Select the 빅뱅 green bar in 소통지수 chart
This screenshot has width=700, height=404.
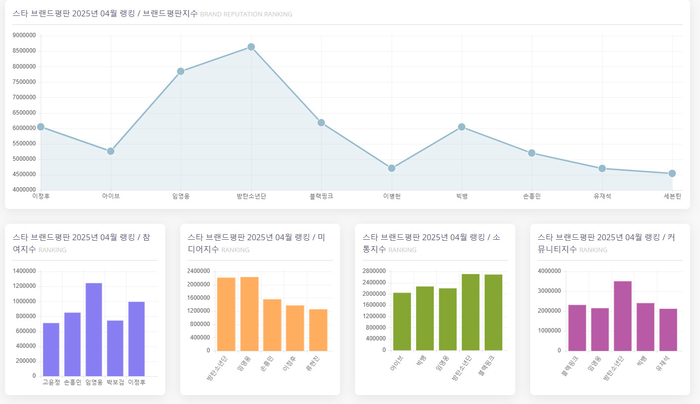click(425, 318)
